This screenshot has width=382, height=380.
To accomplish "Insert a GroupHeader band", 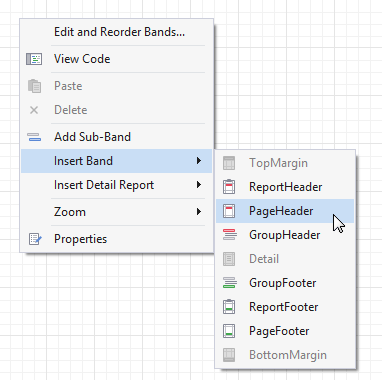I will pos(285,235).
